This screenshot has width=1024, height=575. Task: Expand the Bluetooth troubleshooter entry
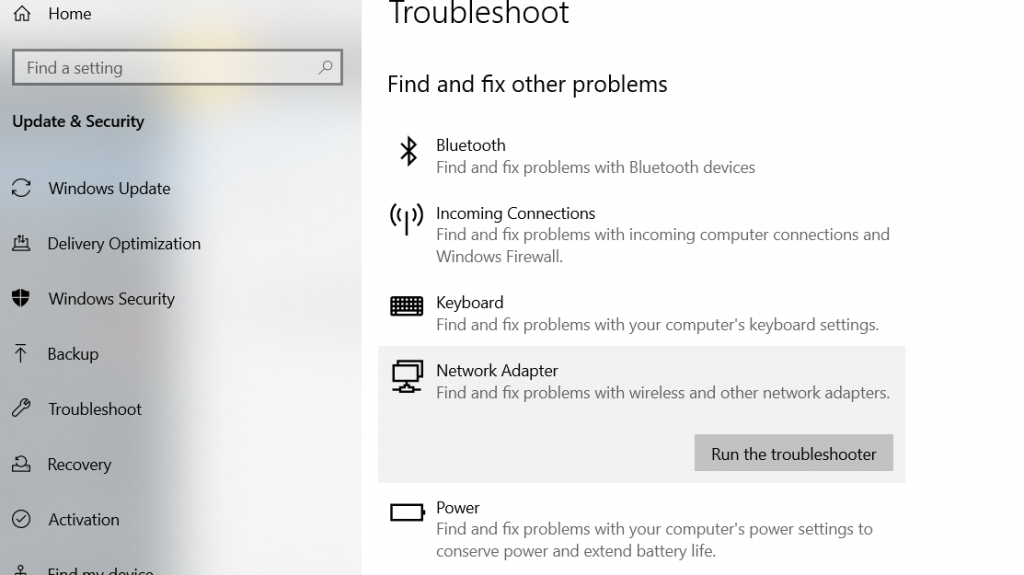tap(595, 156)
